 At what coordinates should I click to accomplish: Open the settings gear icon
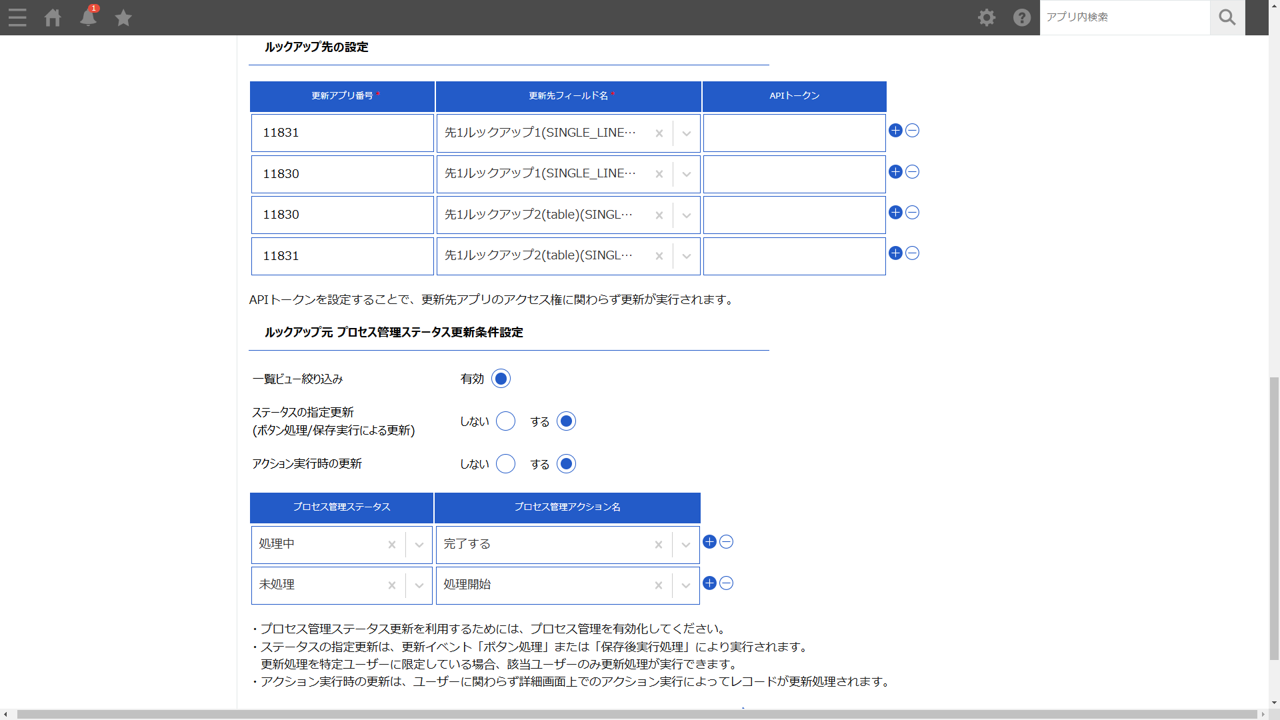987,17
